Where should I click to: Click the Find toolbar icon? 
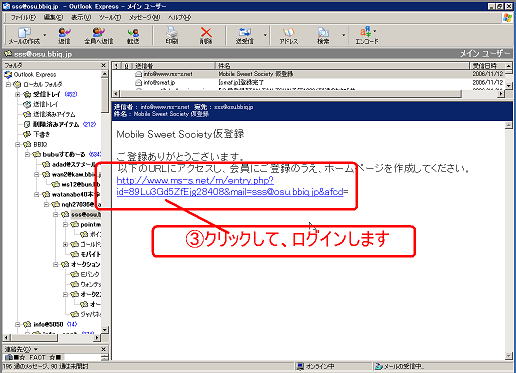[323, 35]
